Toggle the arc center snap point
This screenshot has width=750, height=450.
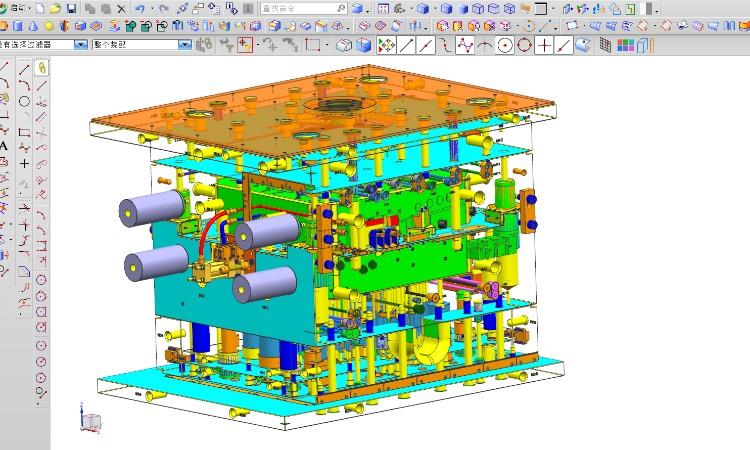(x=505, y=45)
